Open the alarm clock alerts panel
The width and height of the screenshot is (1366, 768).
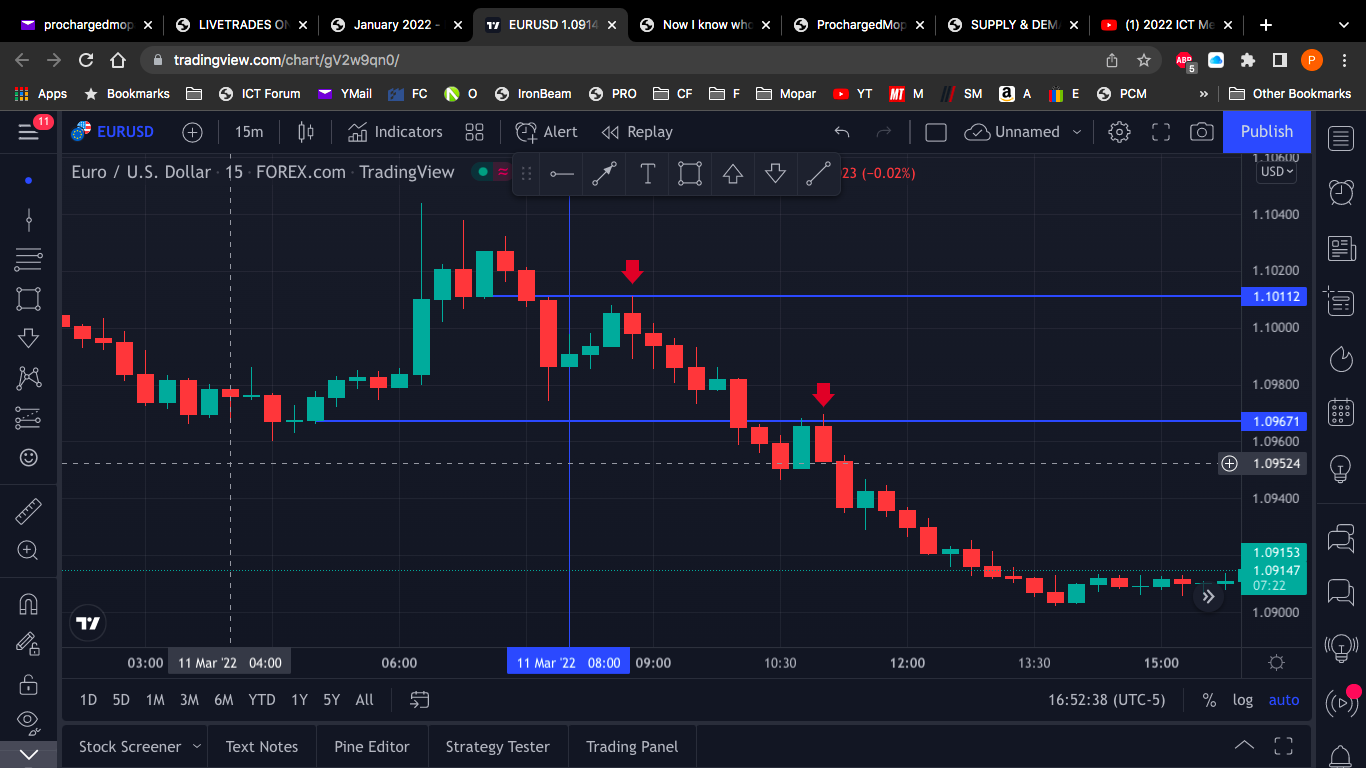[x=1341, y=192]
